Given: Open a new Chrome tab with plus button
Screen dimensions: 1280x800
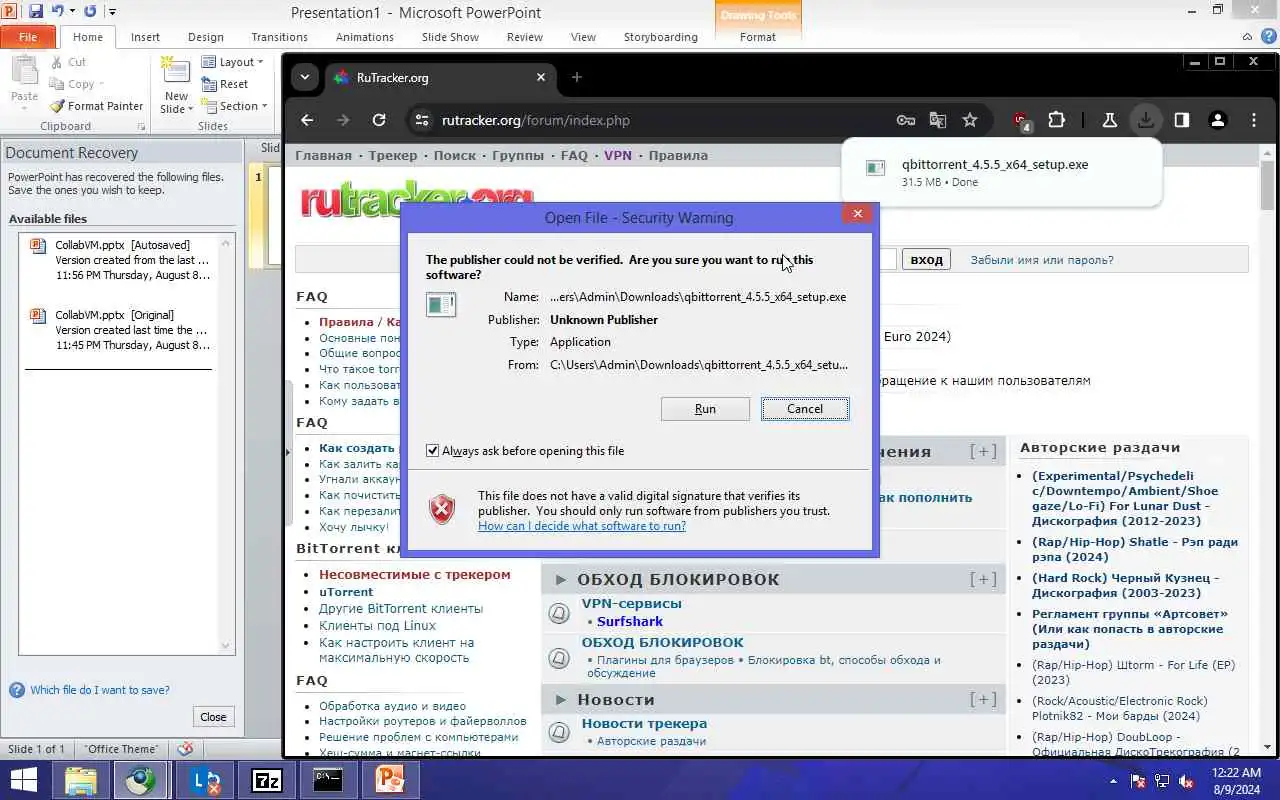Looking at the screenshot, I should pos(577,77).
